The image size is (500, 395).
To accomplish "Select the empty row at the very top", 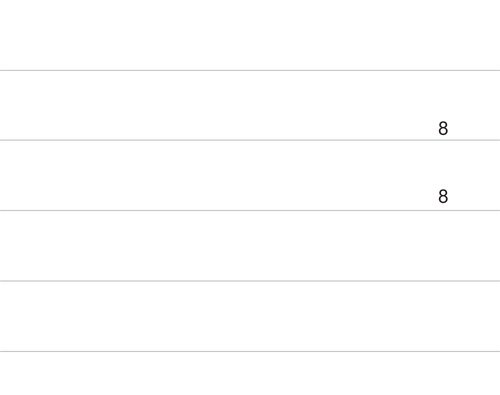I will click(250, 35).
